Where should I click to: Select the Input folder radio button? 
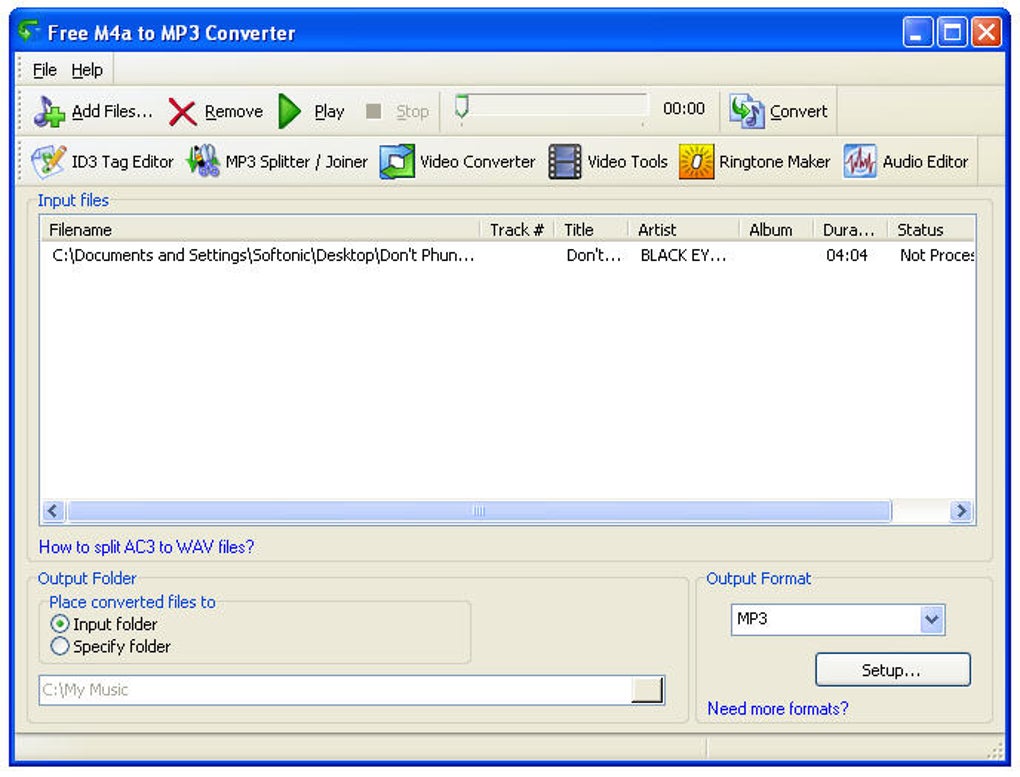click(62, 624)
